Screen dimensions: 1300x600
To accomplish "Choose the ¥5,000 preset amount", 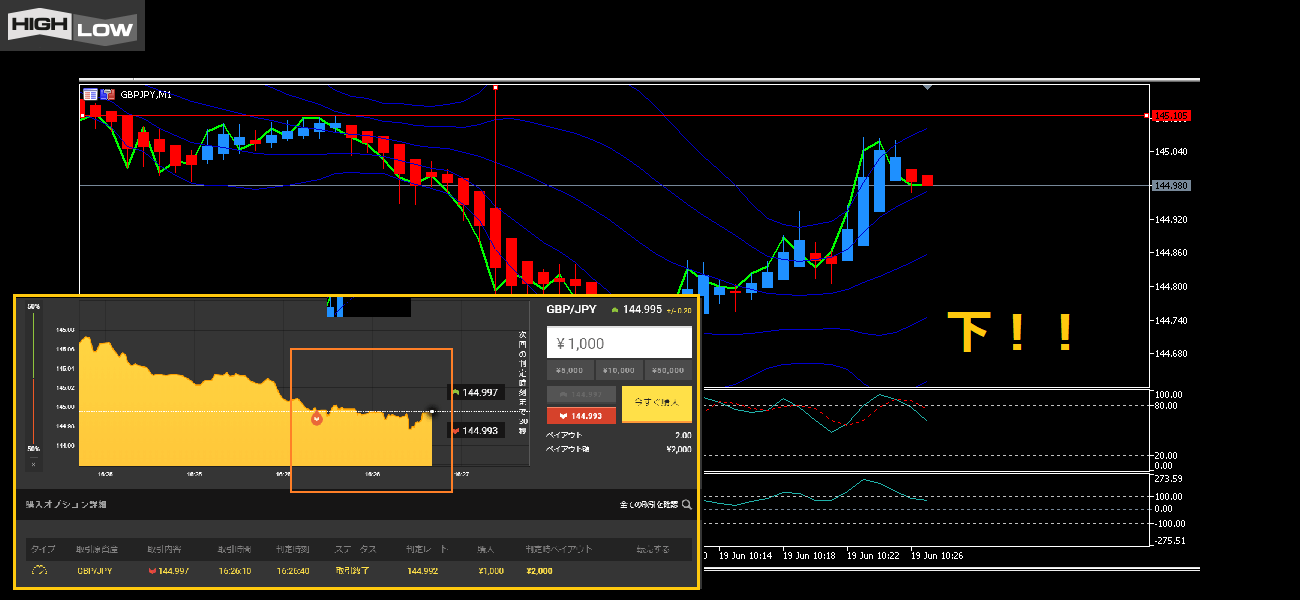I will [x=570, y=370].
